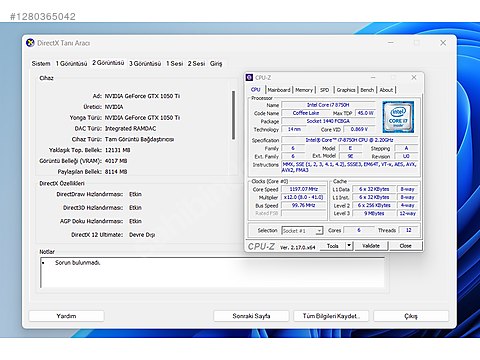The image size is (480, 360).
Task: Click the 12131 MB total memory value
Action: pyautogui.click(x=117, y=150)
